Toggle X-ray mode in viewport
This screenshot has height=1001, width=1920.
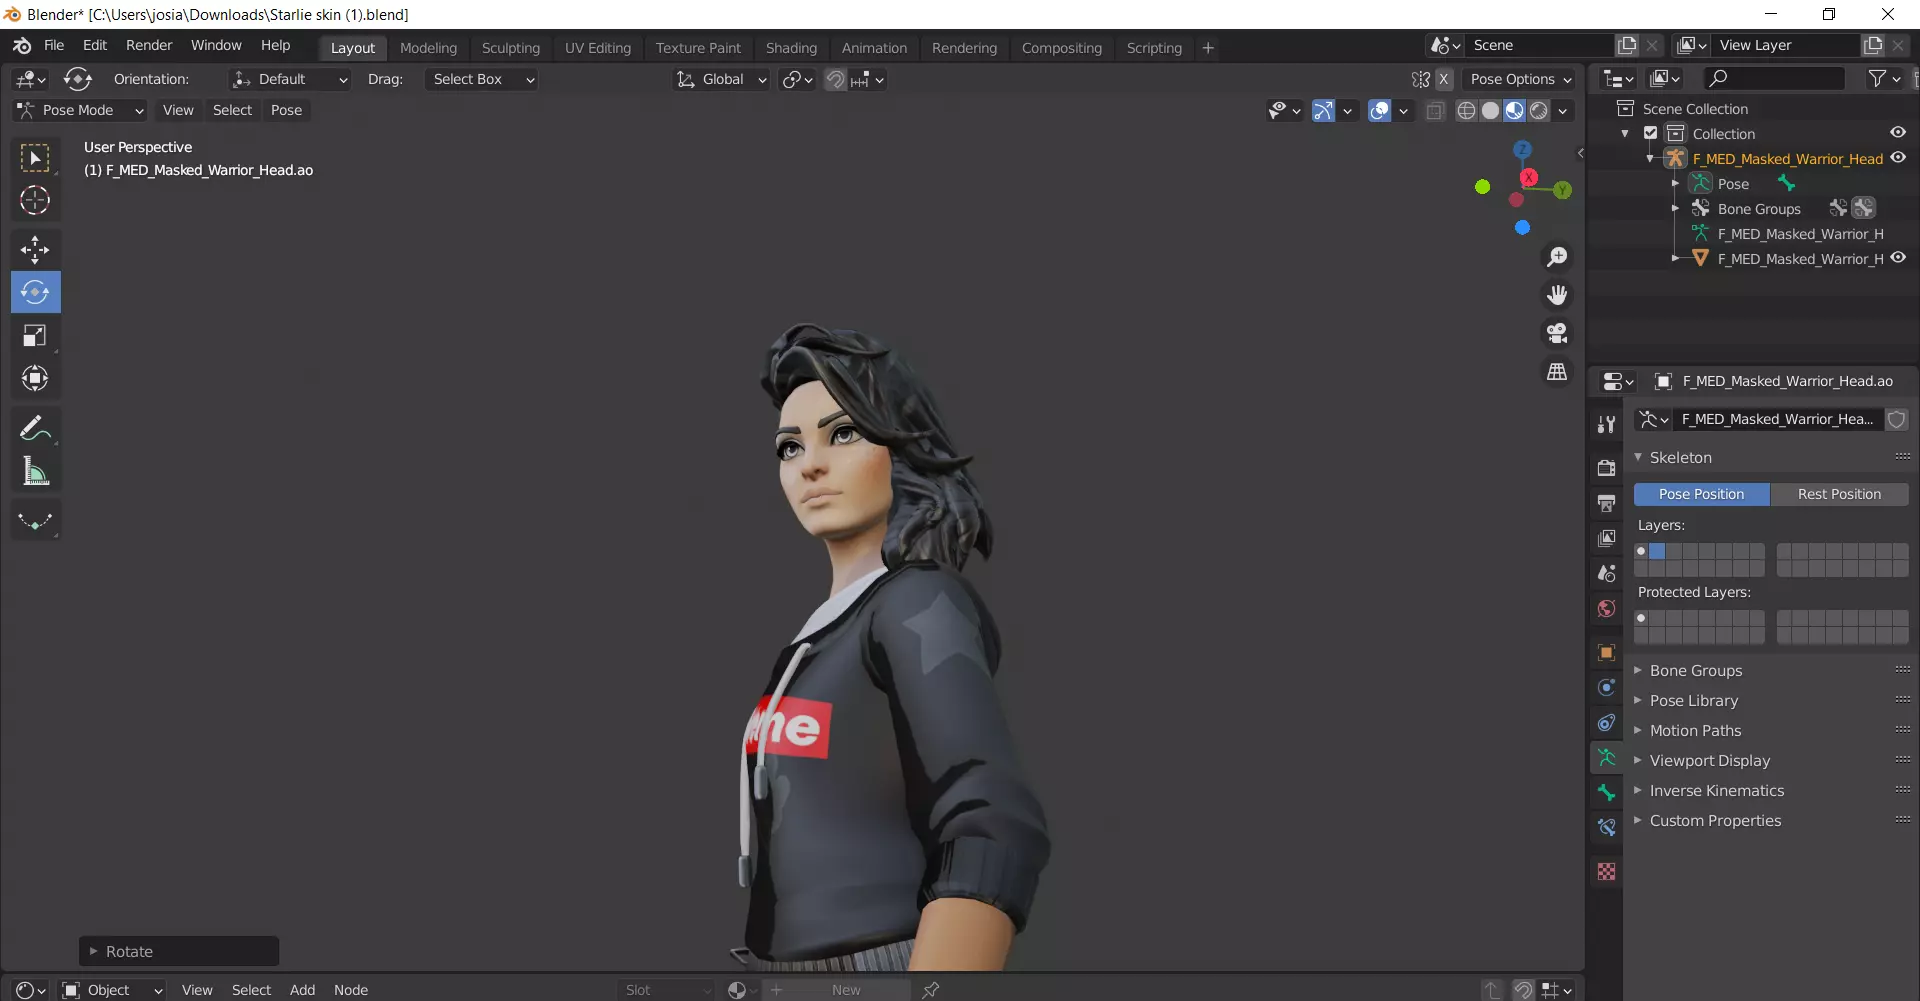[1435, 111]
